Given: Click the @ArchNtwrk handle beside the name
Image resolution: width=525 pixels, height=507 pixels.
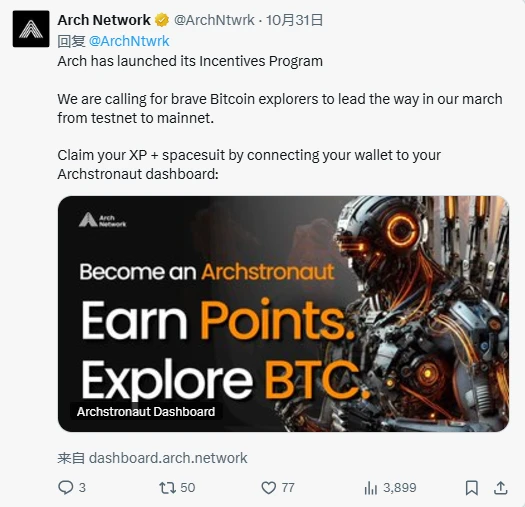Looking at the screenshot, I should pyautogui.click(x=214, y=20).
